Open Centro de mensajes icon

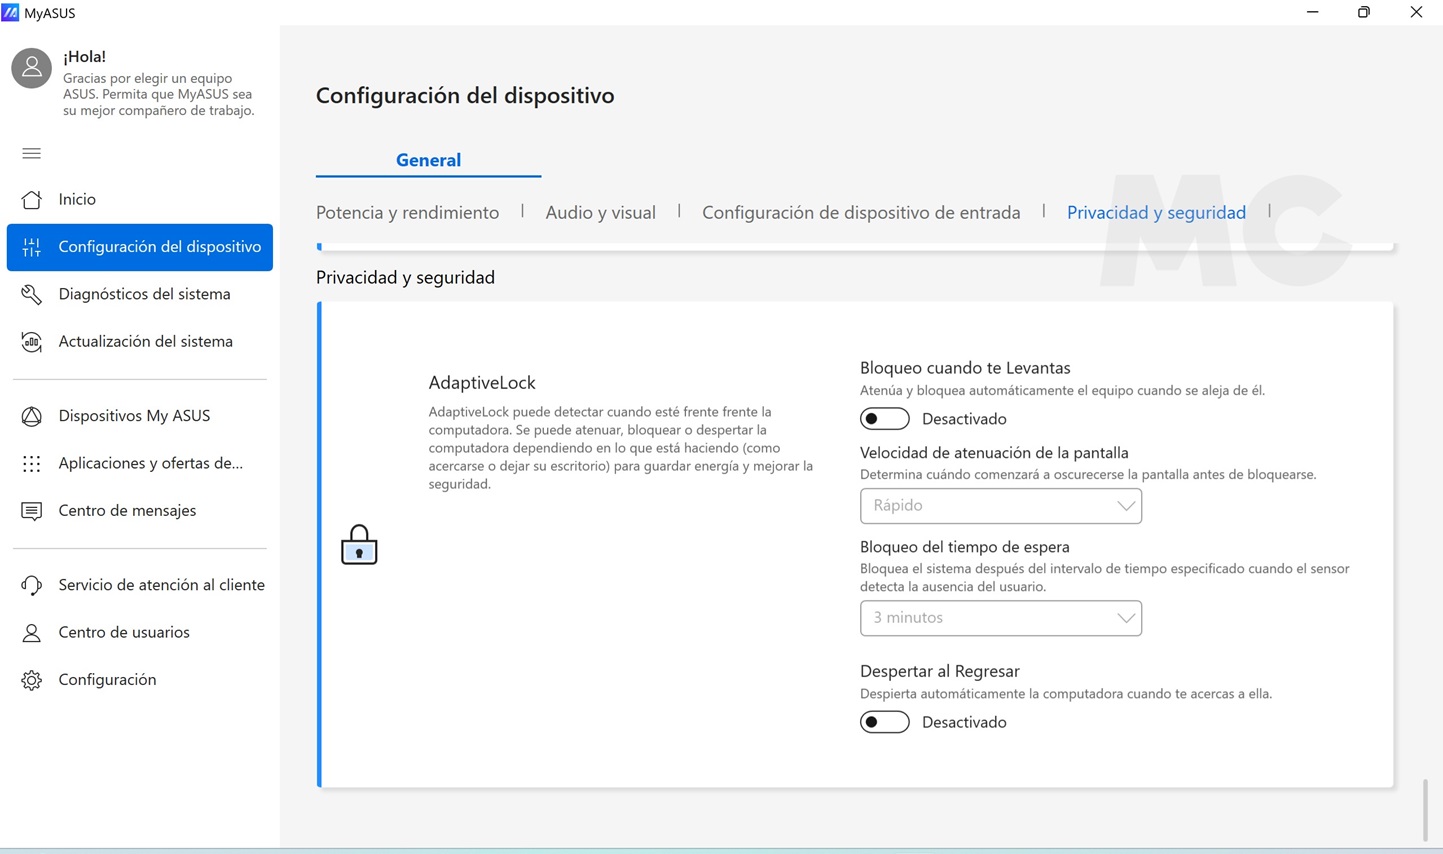[x=32, y=511]
